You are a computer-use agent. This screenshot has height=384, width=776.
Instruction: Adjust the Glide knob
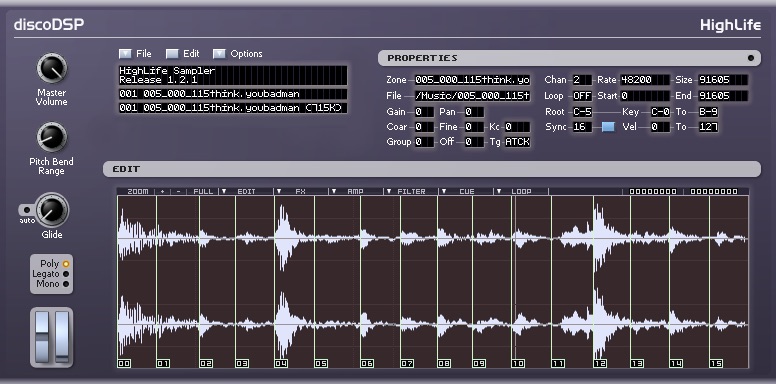[51, 210]
